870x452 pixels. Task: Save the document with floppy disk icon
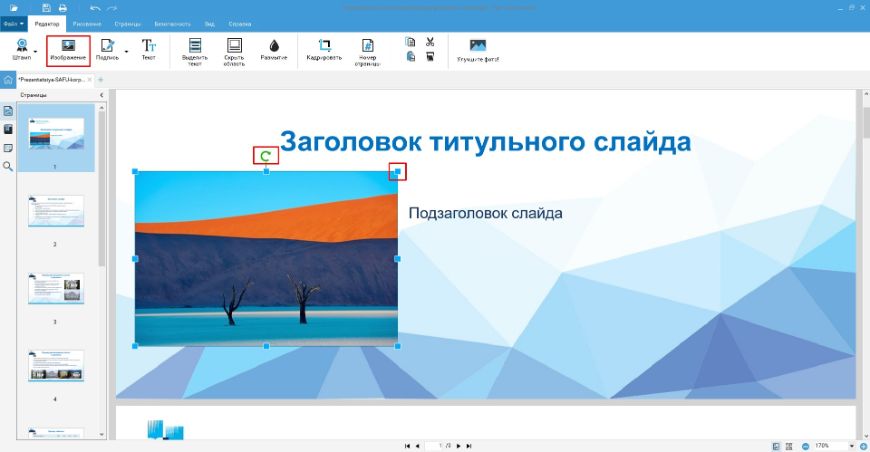coord(47,8)
